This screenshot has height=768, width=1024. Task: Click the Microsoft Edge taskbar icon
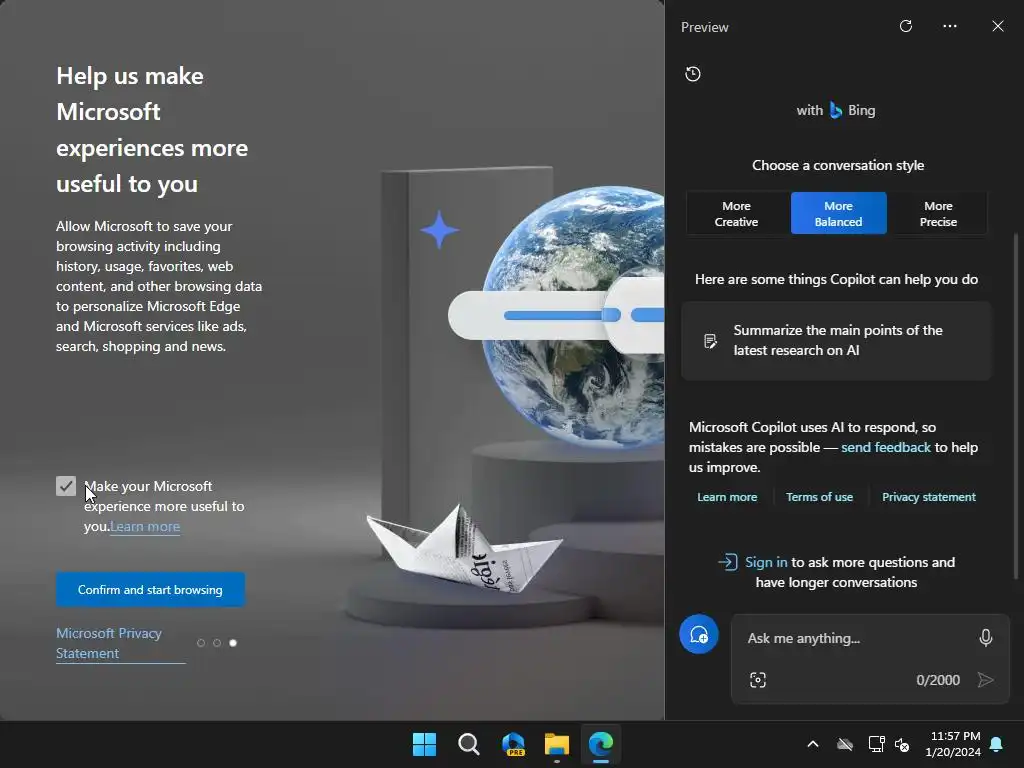[x=601, y=744]
